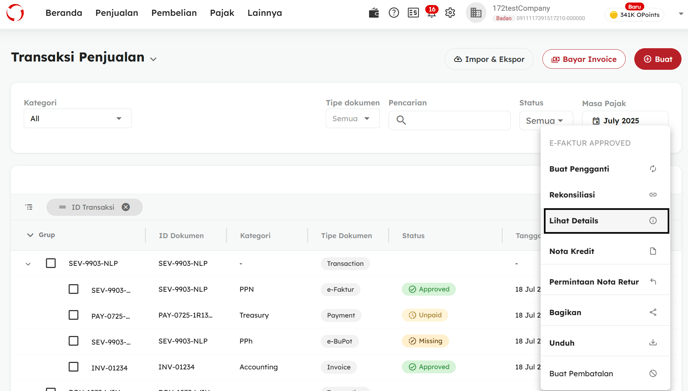
Task: Click the Nota Kredit document icon
Action: tap(653, 251)
